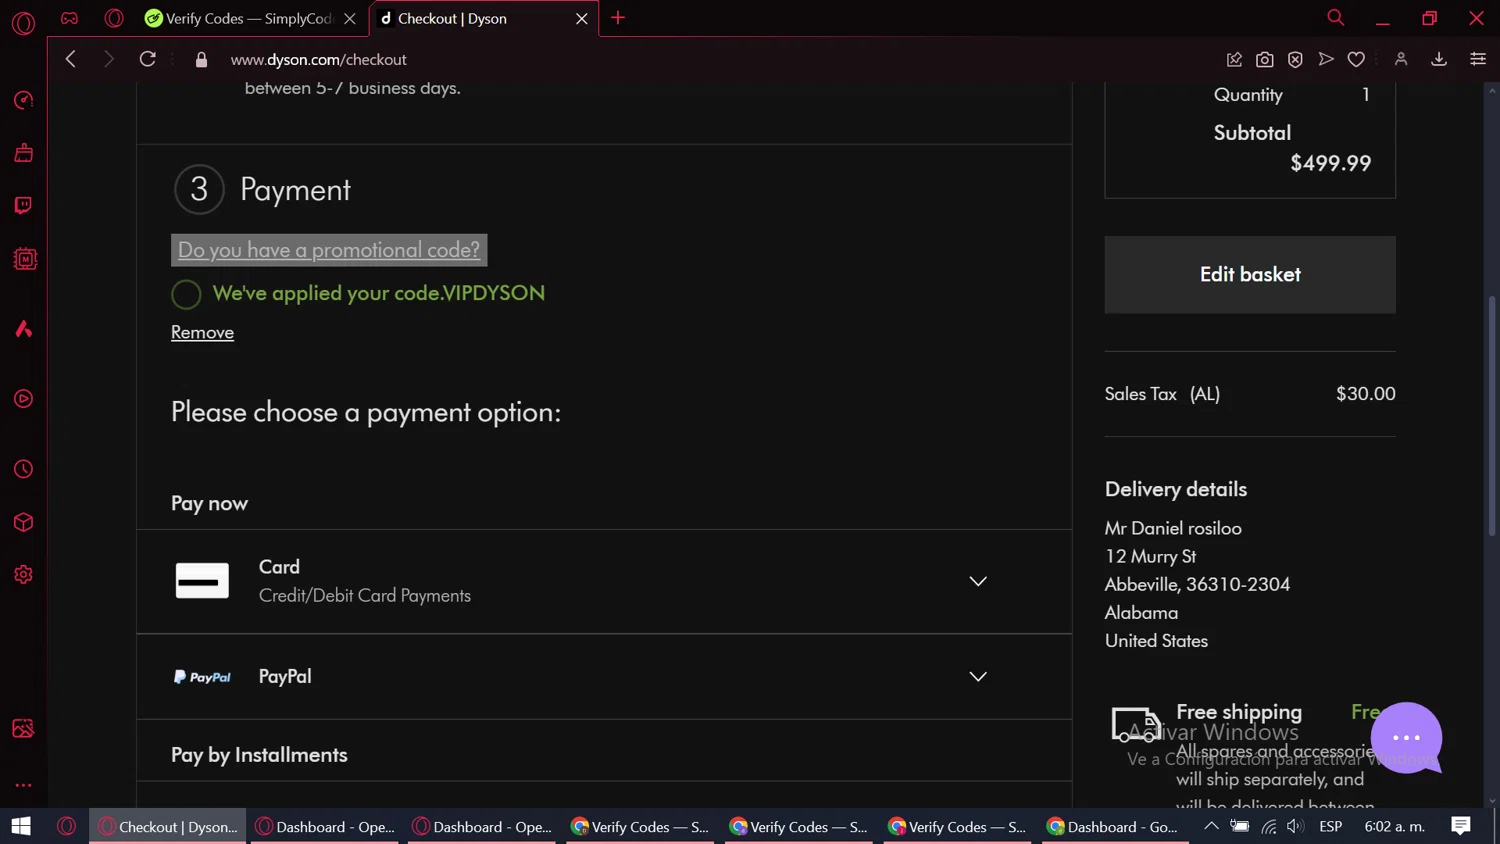Open GX Control speedometer panel in sidebar

pos(23,100)
